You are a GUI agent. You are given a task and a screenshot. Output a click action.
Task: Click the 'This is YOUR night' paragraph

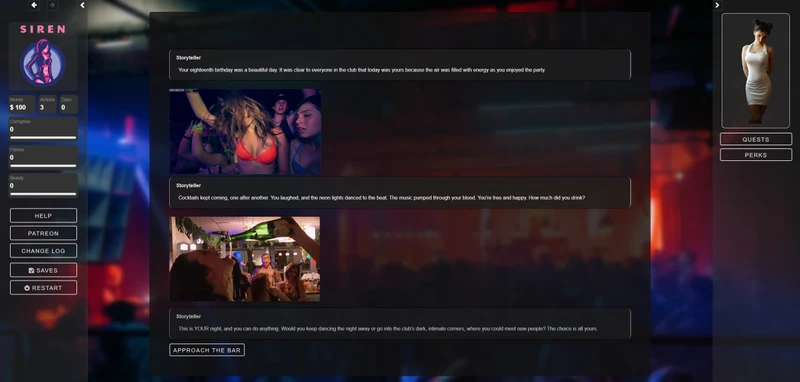coord(388,328)
